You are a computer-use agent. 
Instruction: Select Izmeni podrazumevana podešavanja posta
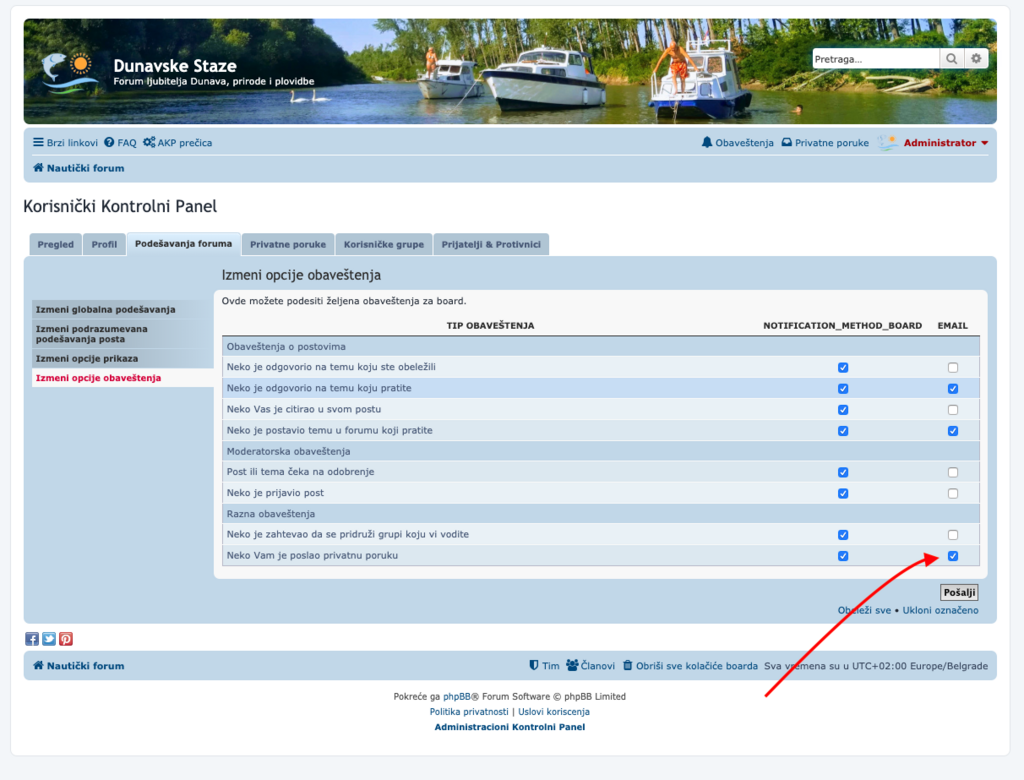pyautogui.click(x=122, y=334)
